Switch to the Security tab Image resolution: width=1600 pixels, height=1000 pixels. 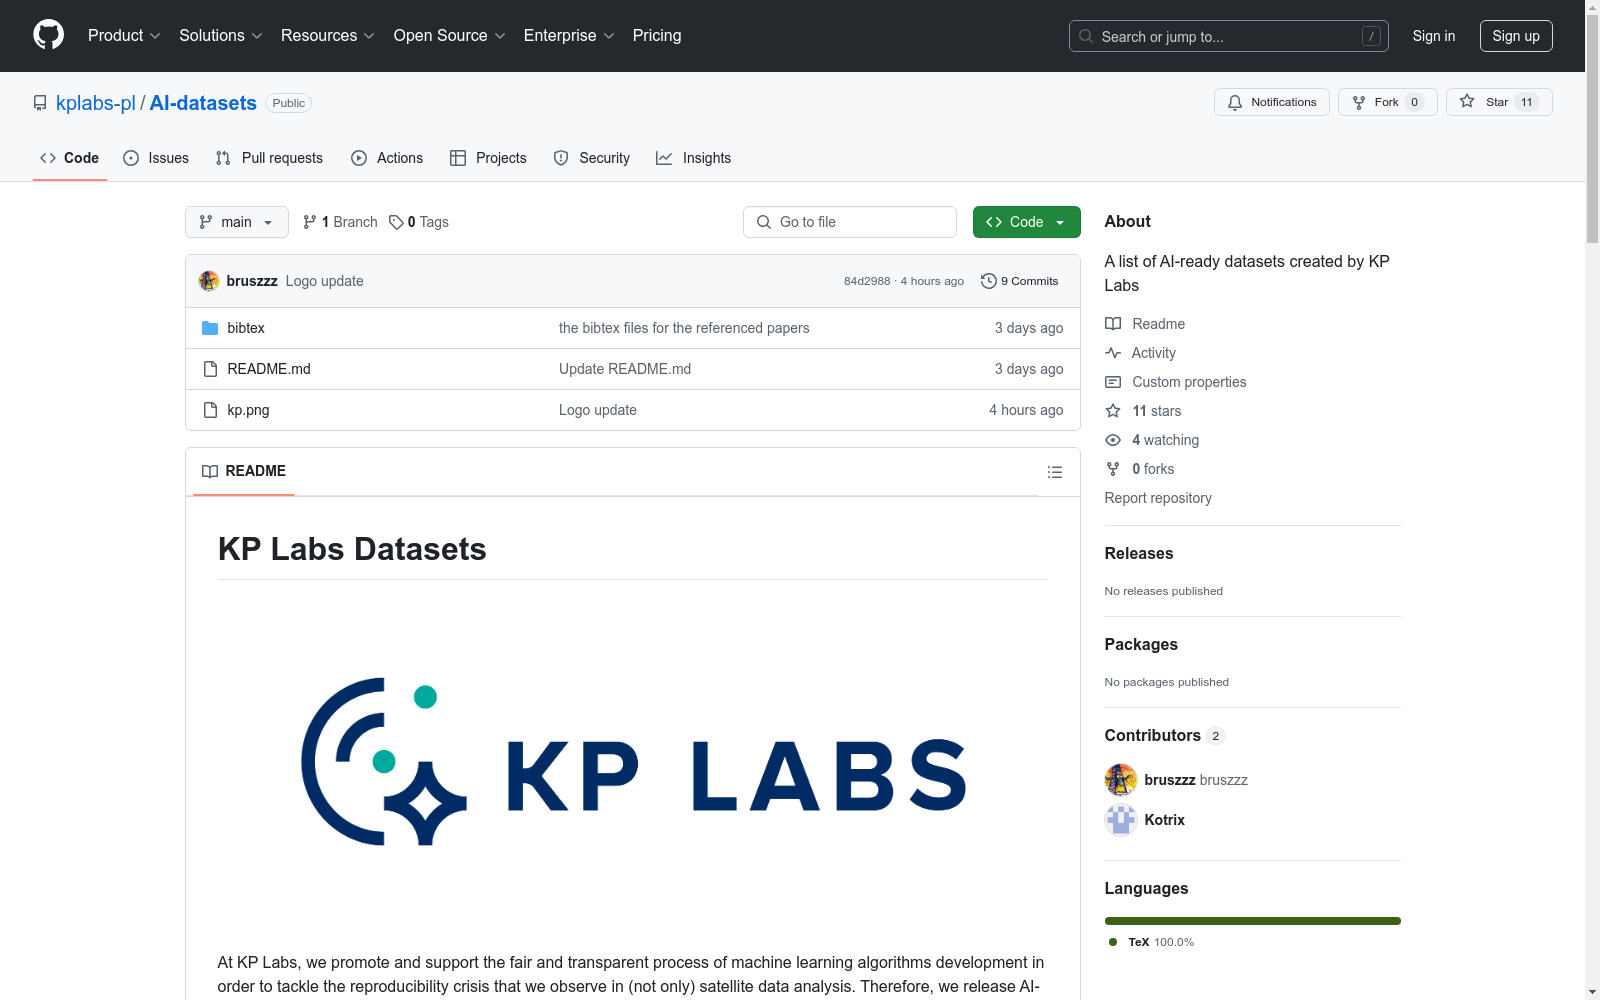592,158
